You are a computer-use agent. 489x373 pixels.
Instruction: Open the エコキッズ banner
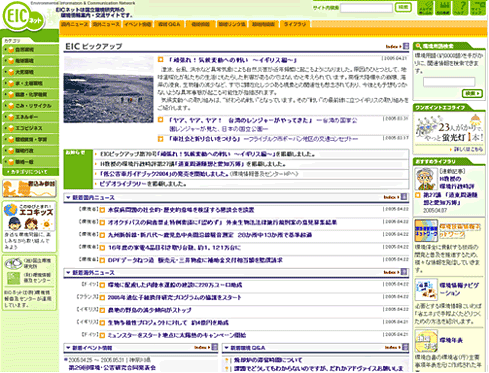[29, 216]
